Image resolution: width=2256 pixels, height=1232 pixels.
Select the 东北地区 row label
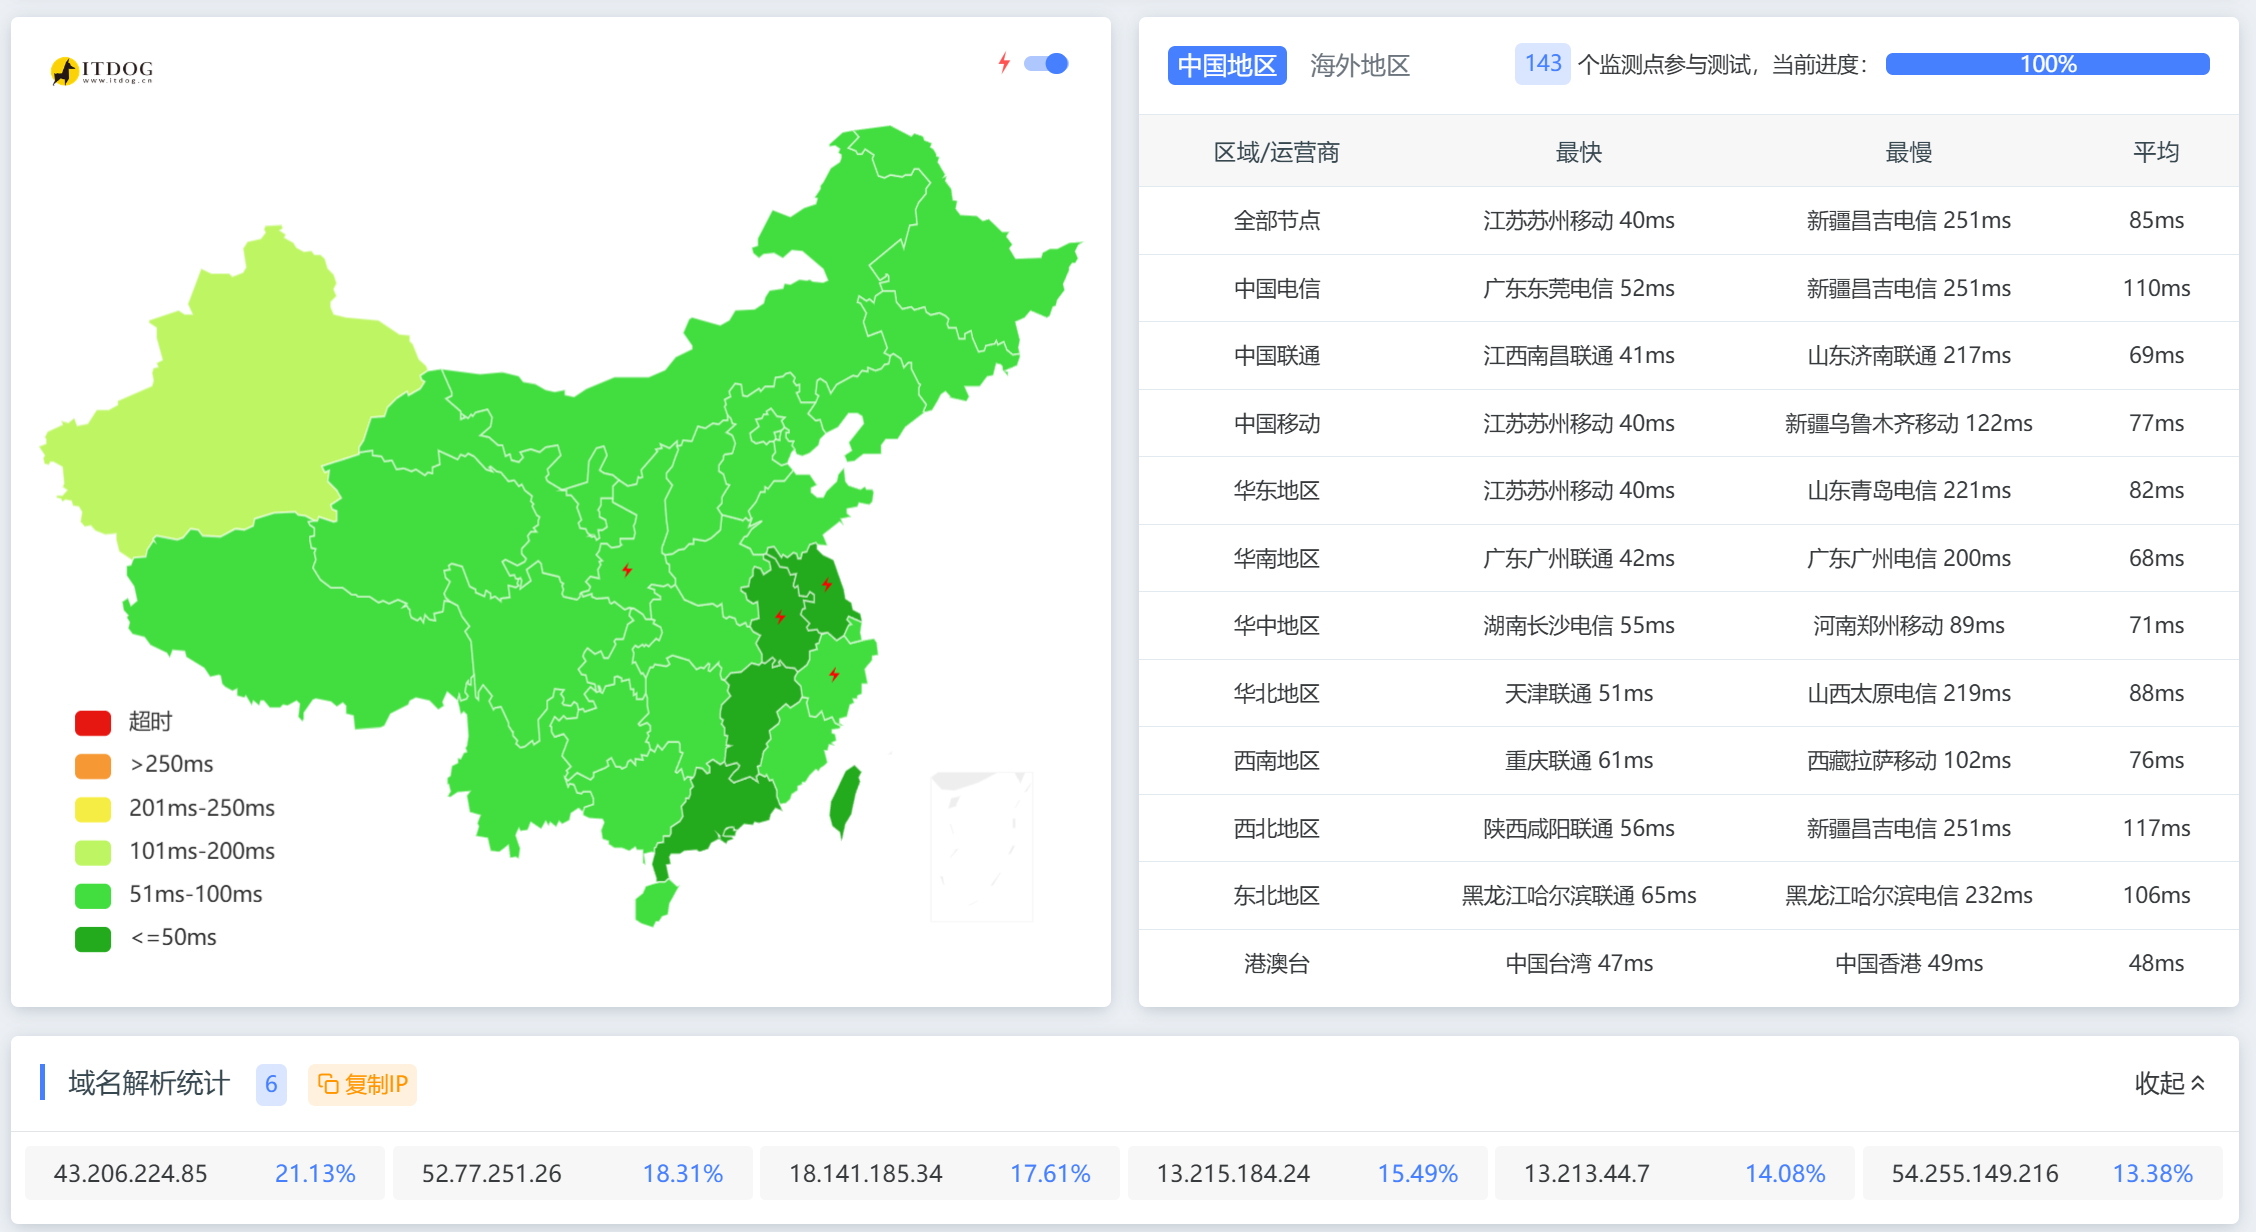click(1276, 895)
